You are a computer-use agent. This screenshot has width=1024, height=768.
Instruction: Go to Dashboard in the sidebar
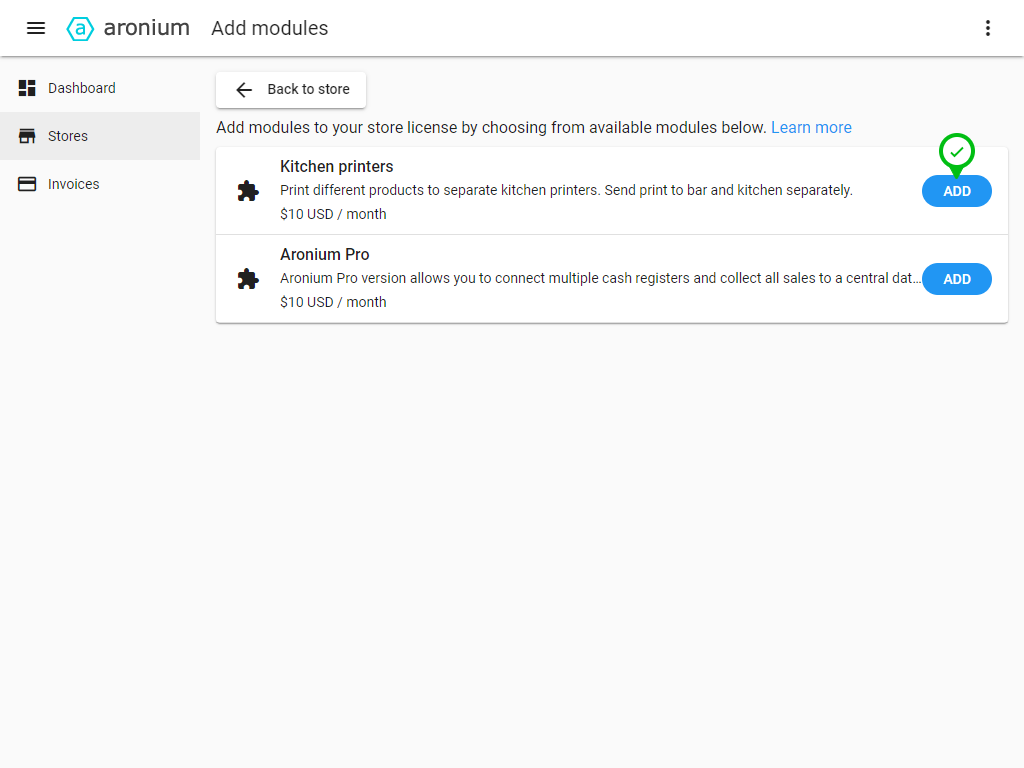[82, 88]
